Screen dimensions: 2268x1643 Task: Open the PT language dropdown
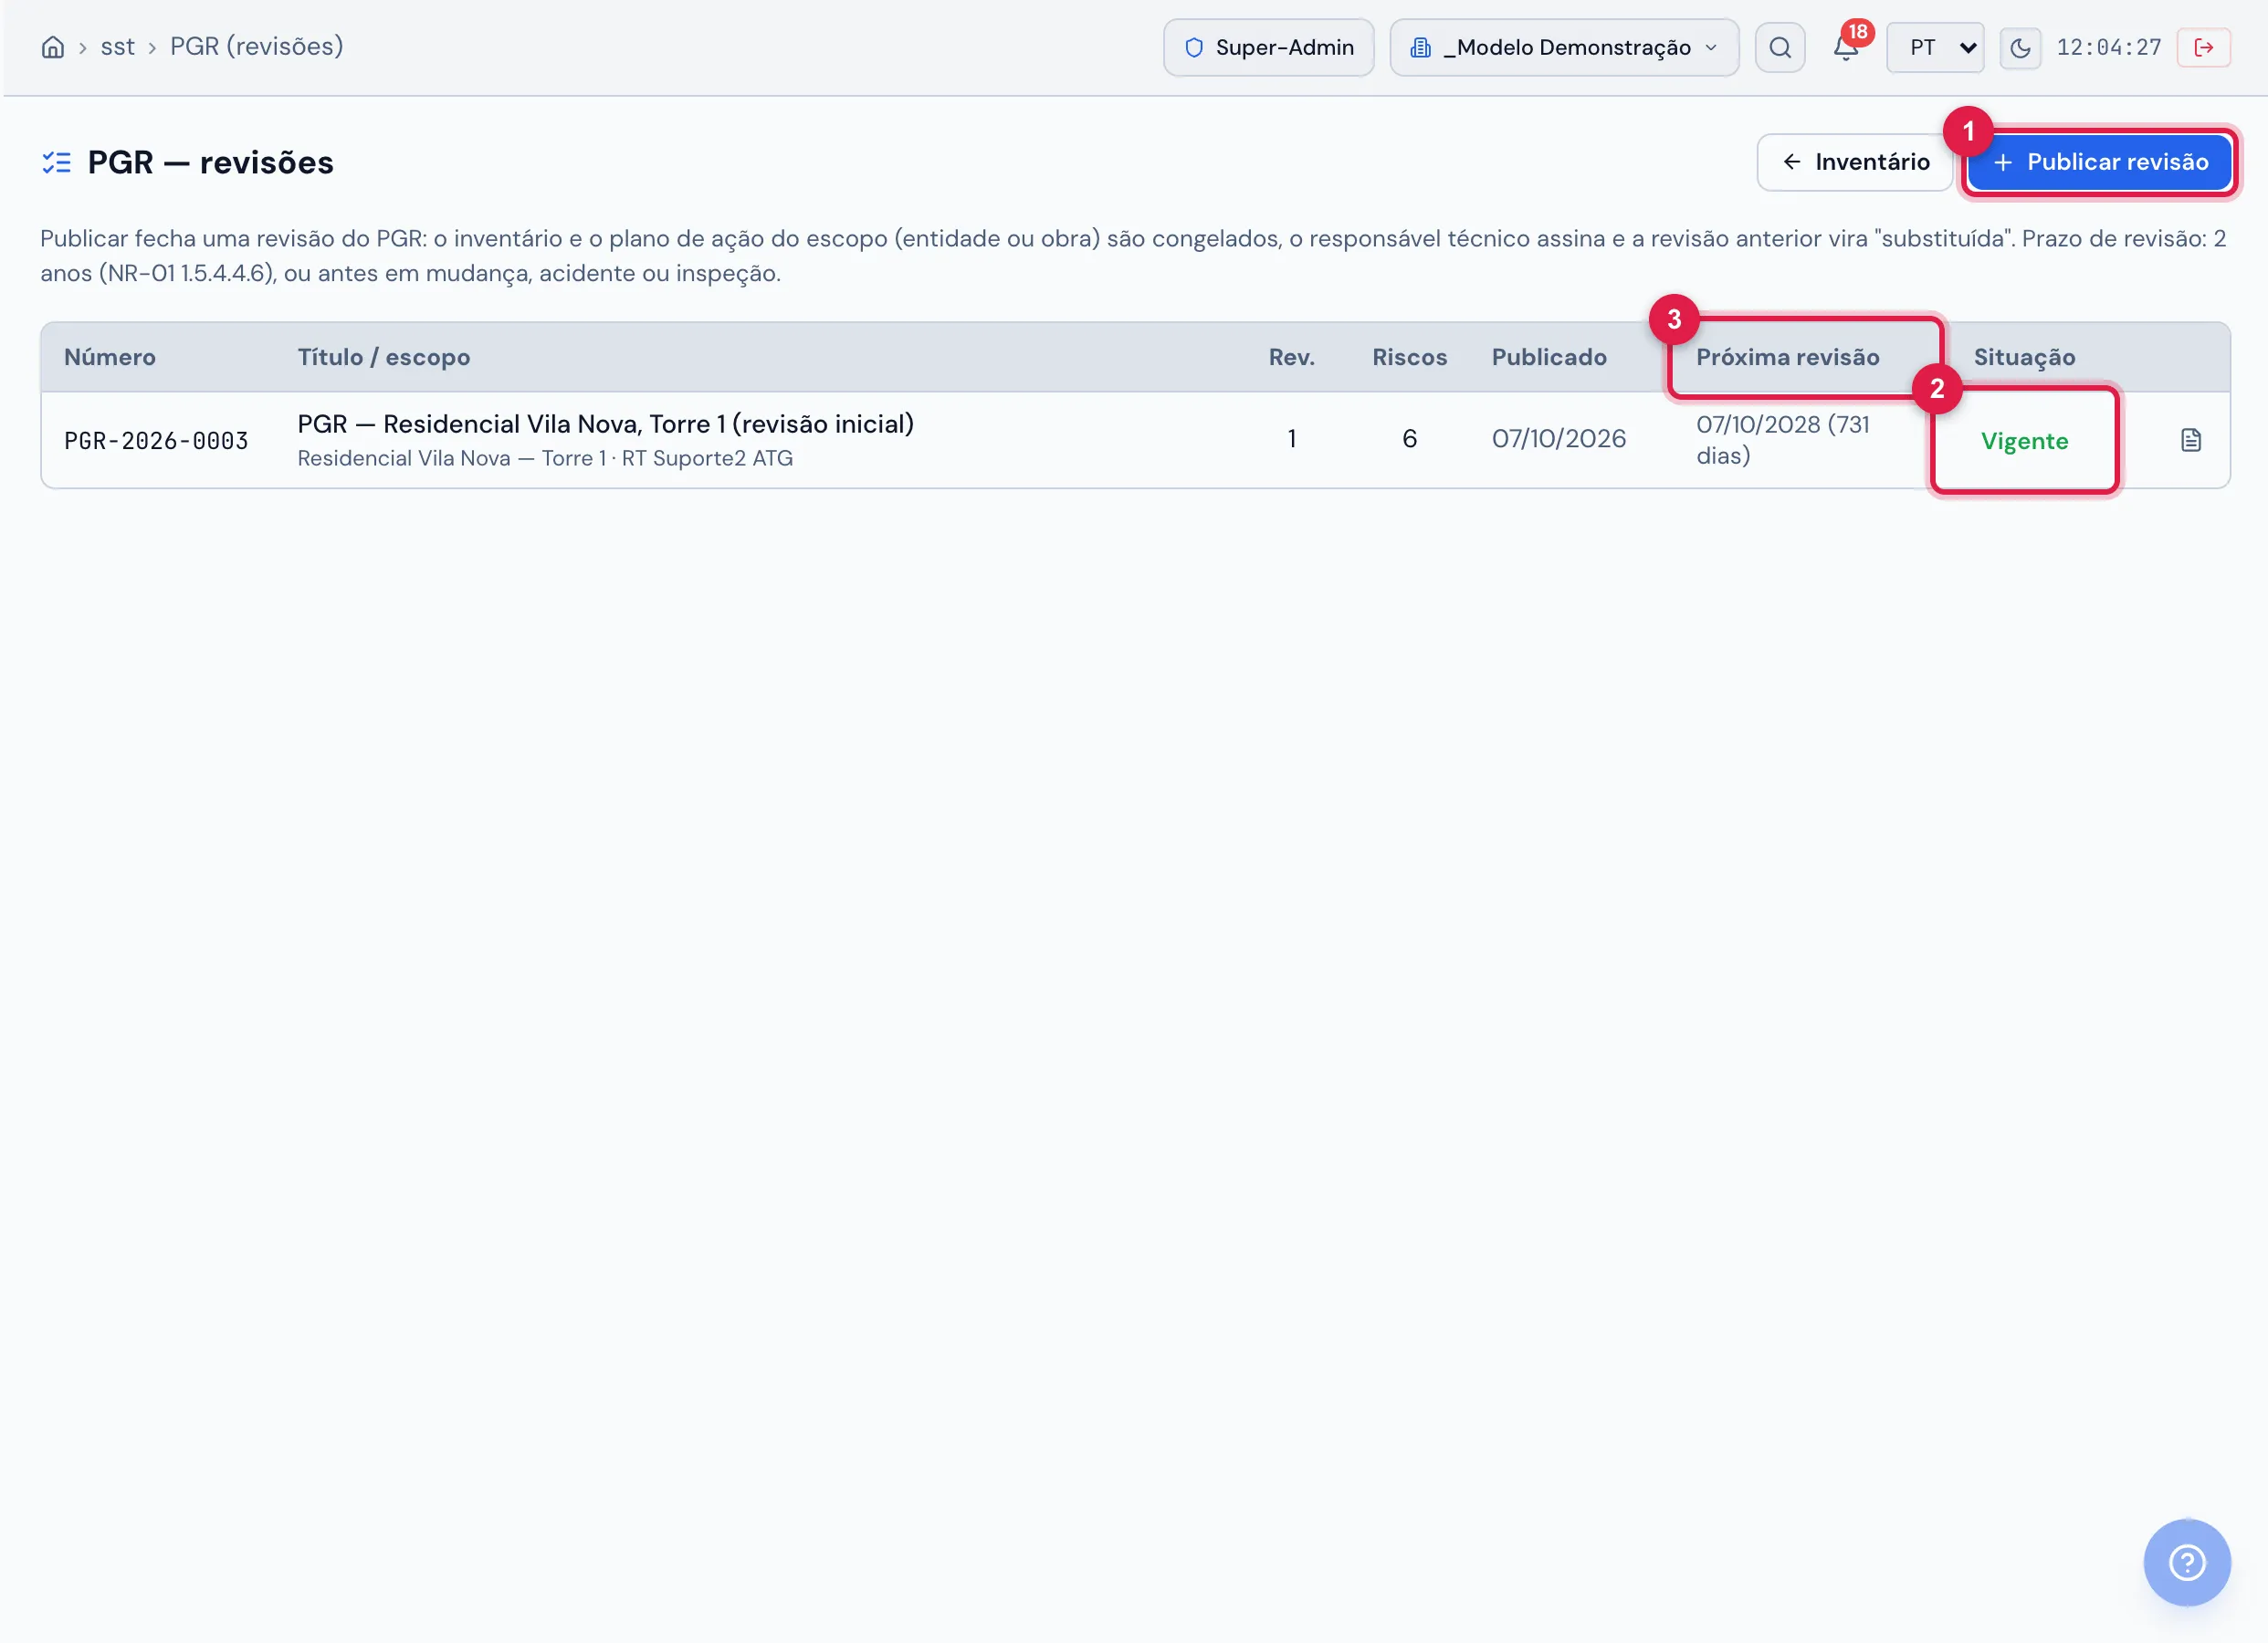1935,47
